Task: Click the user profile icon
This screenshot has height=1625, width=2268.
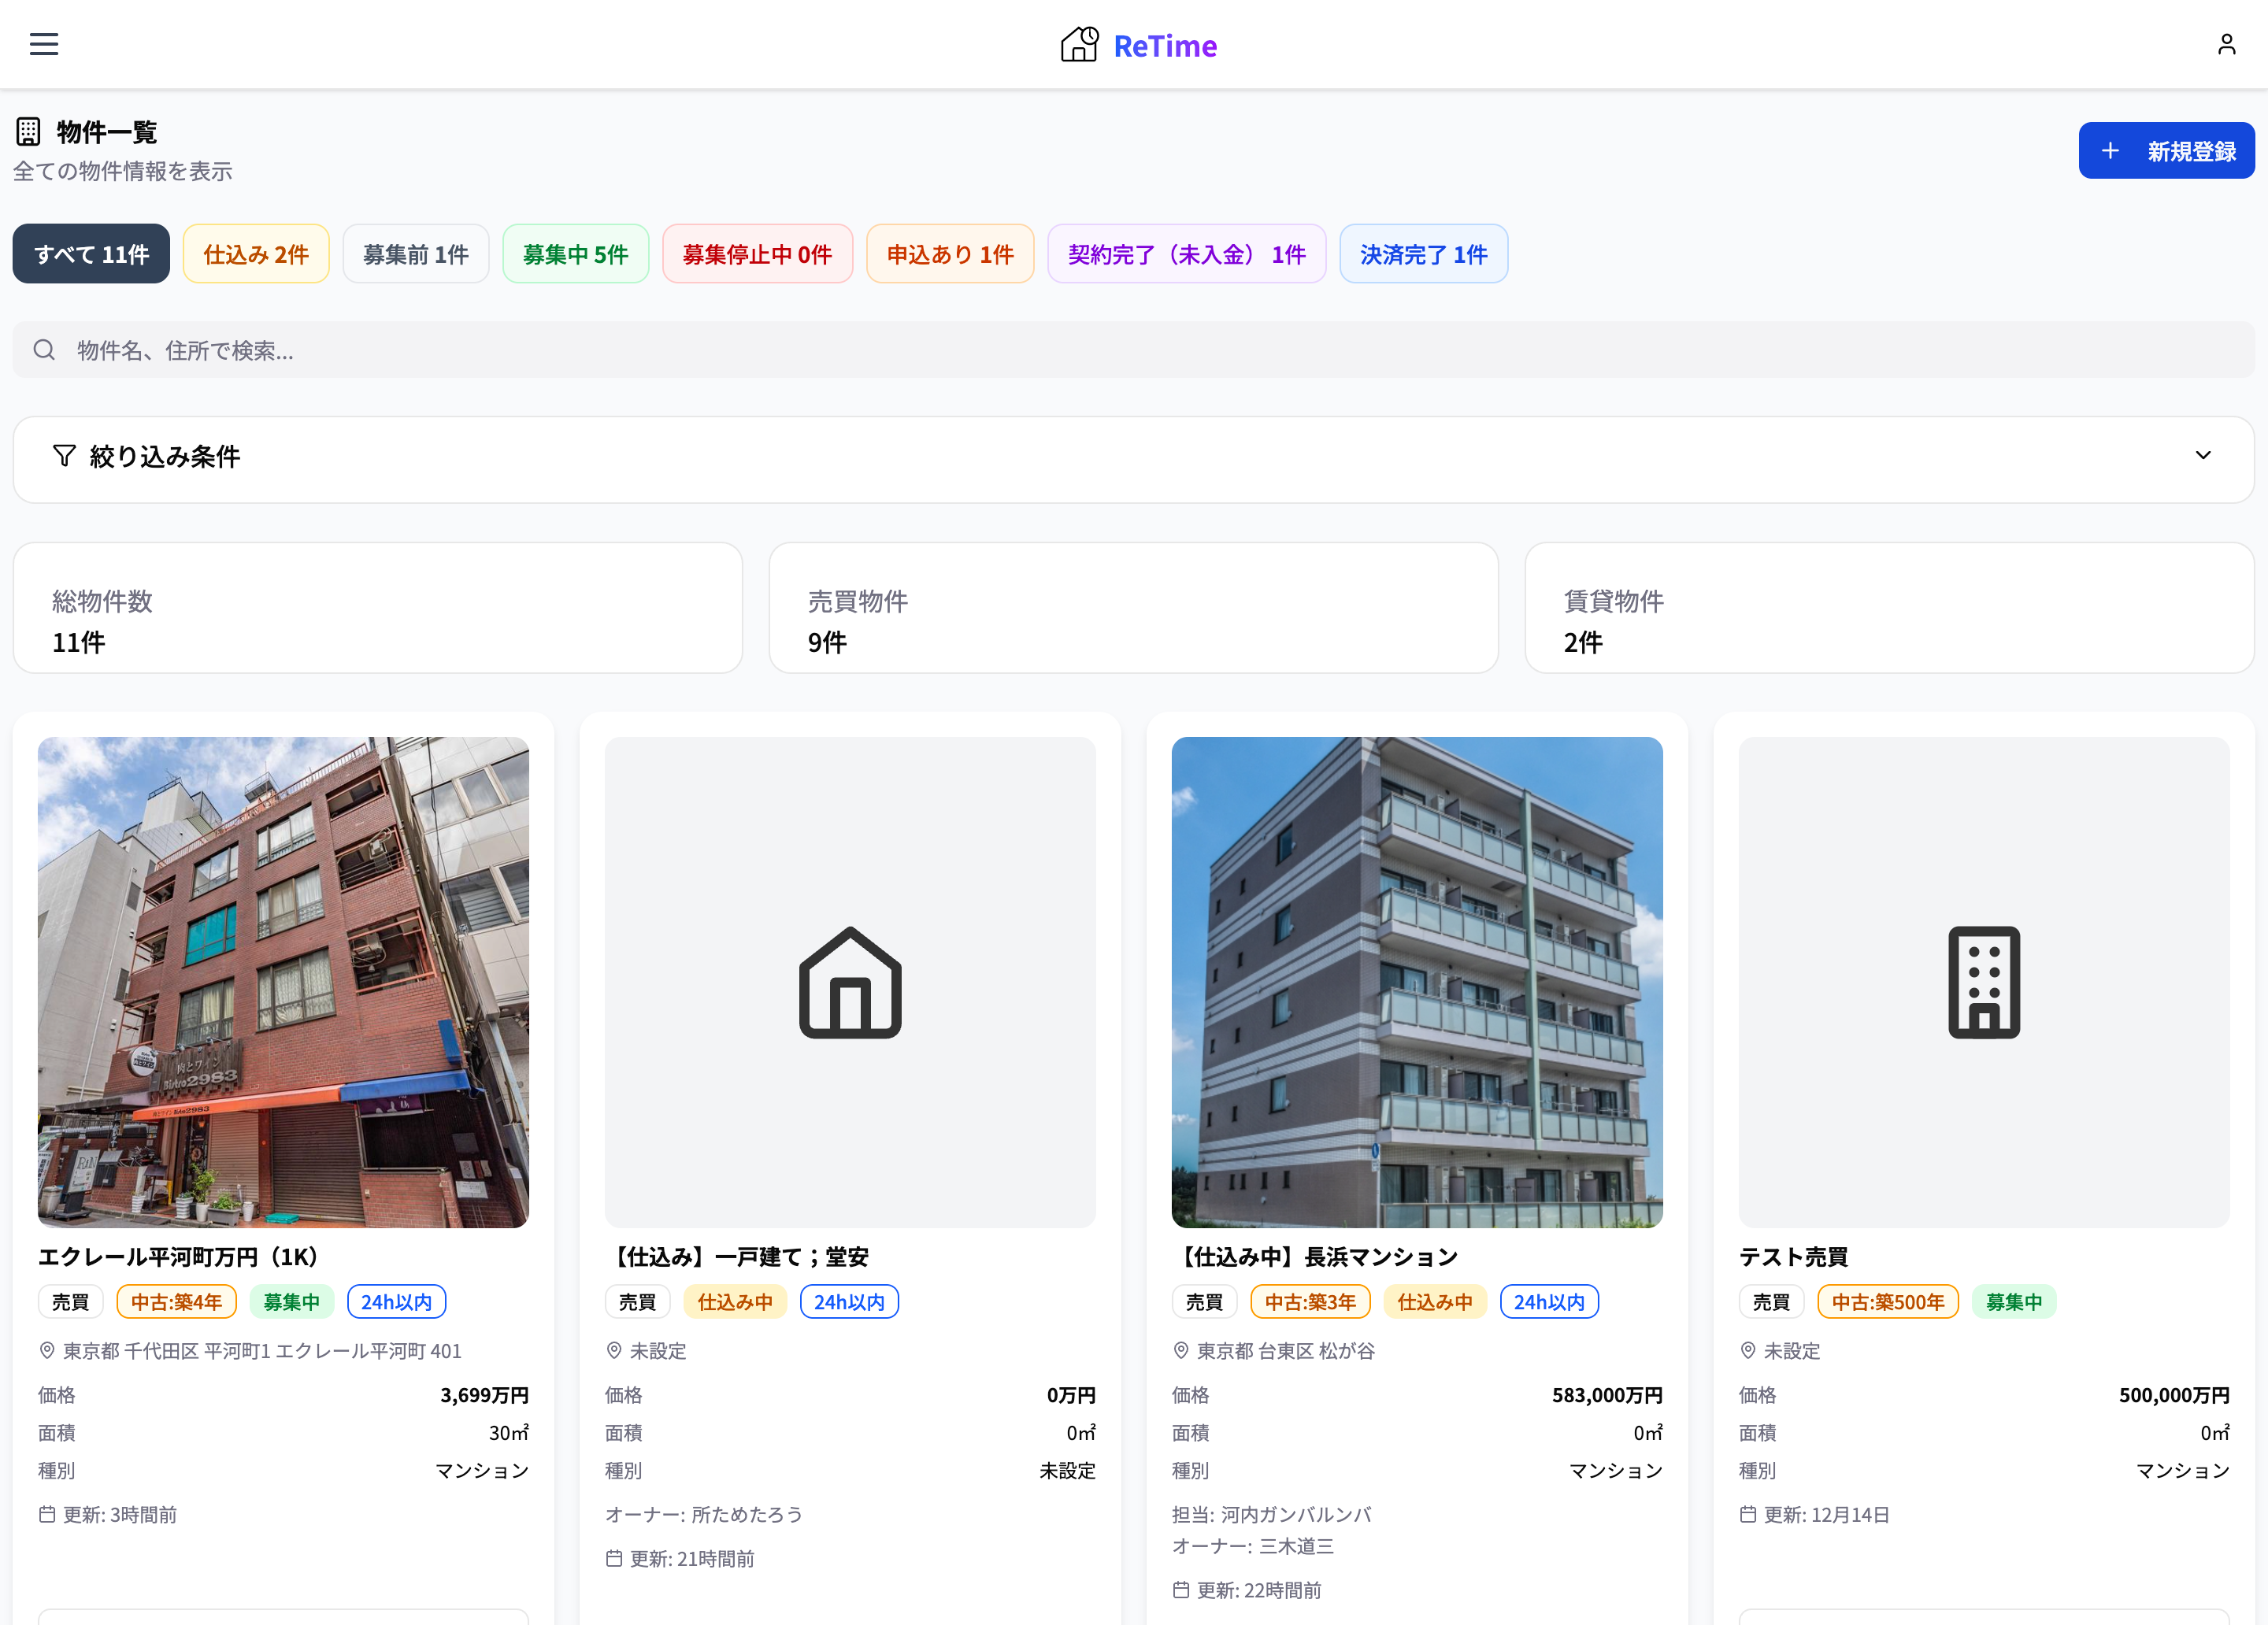Action: click(x=2226, y=44)
